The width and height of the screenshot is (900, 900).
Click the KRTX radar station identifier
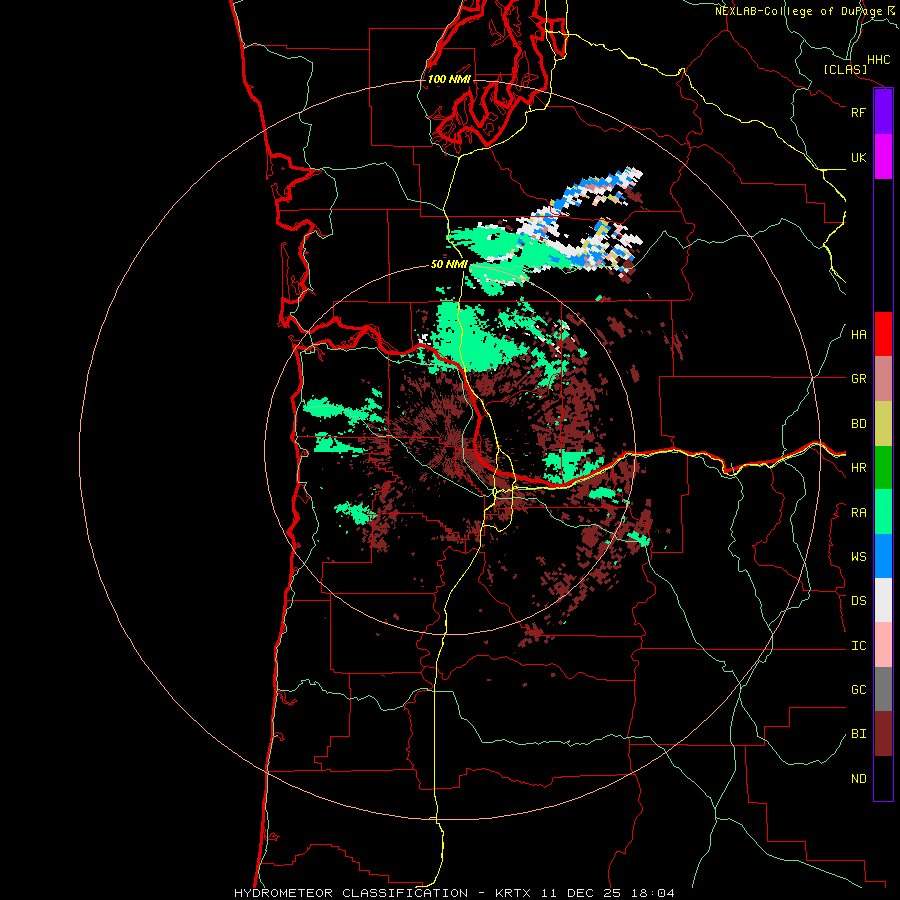(513, 893)
